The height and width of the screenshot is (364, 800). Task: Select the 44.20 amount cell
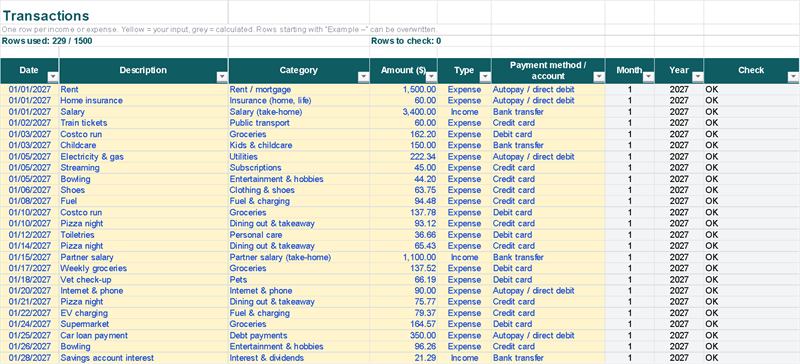404,179
